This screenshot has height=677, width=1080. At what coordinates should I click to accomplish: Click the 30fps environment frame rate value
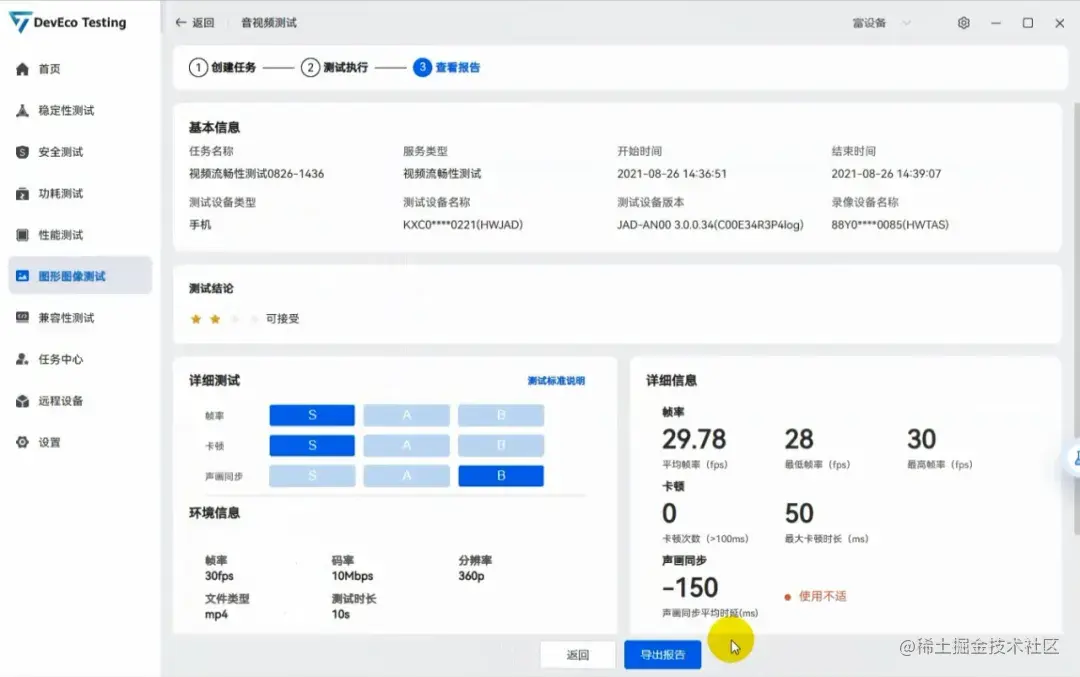click(x=219, y=576)
